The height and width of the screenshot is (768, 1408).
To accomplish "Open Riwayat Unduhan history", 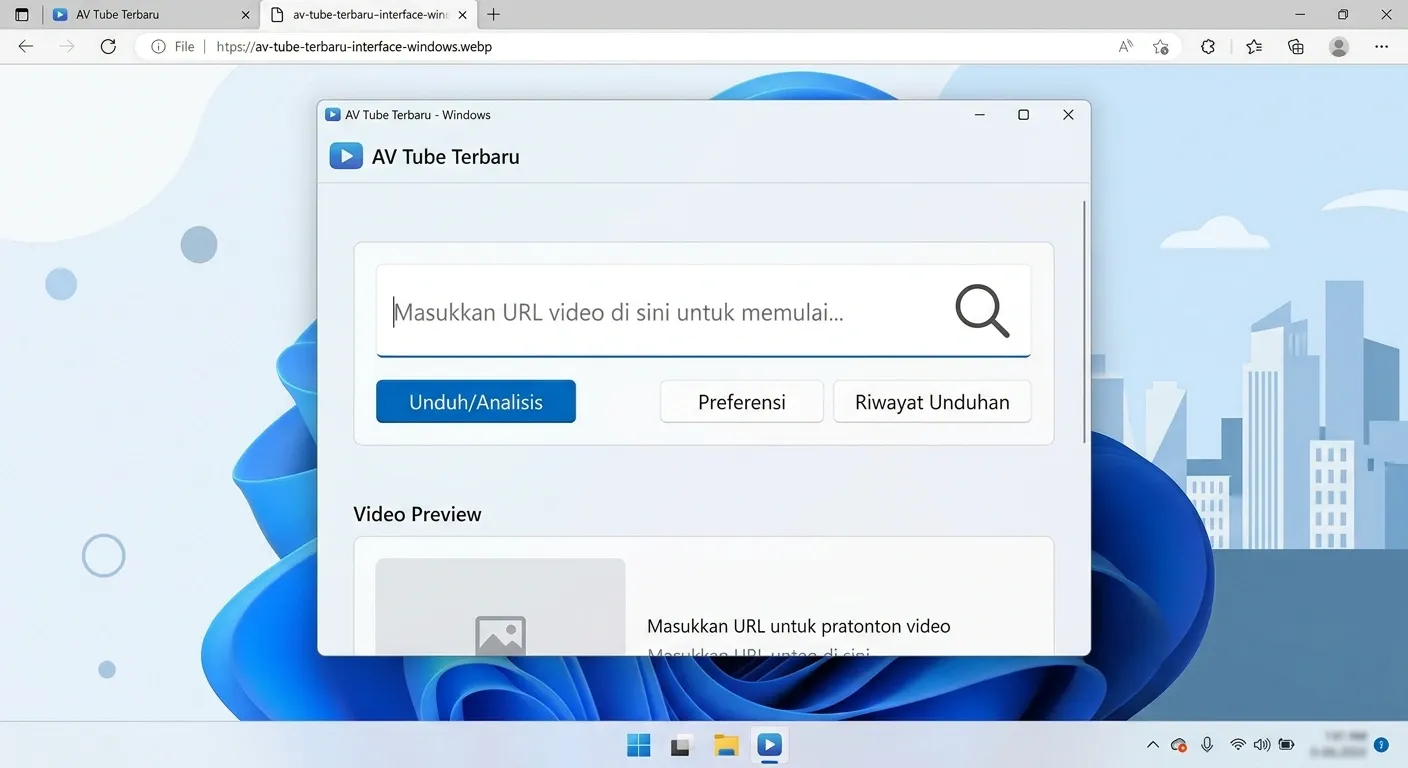I will pyautogui.click(x=932, y=402).
